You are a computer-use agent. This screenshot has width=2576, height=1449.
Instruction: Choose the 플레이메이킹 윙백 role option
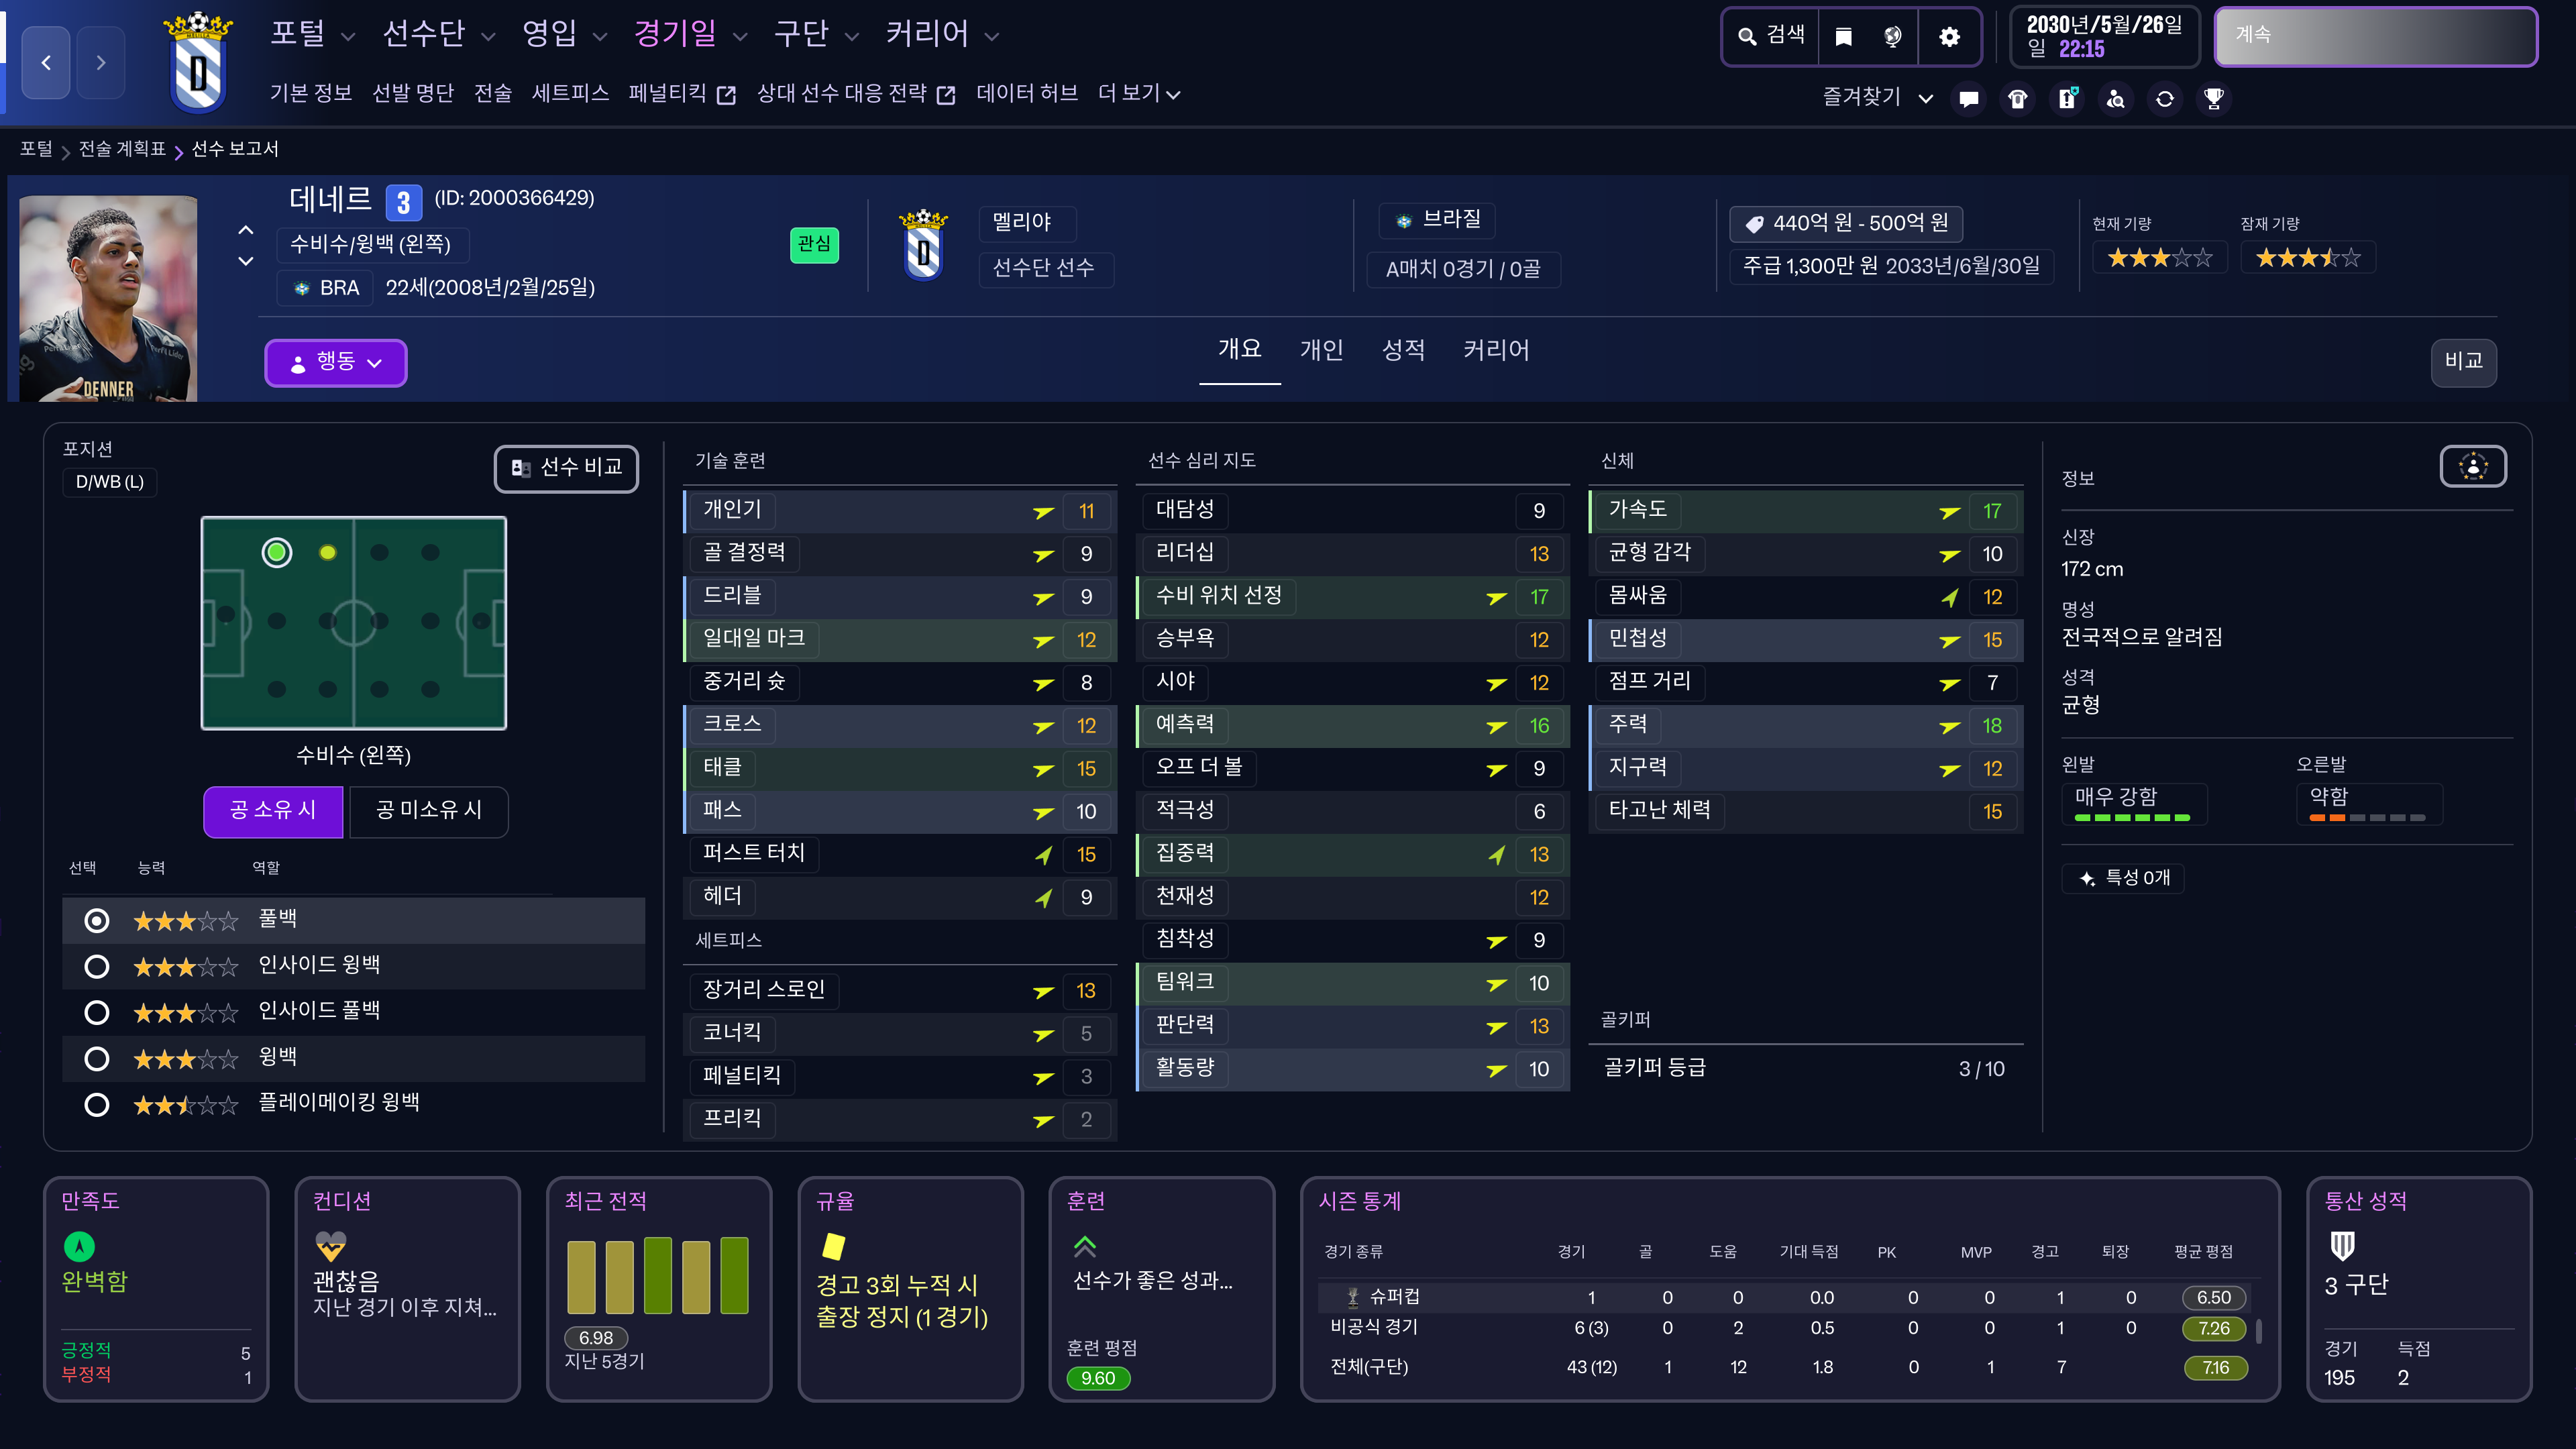(97, 1104)
